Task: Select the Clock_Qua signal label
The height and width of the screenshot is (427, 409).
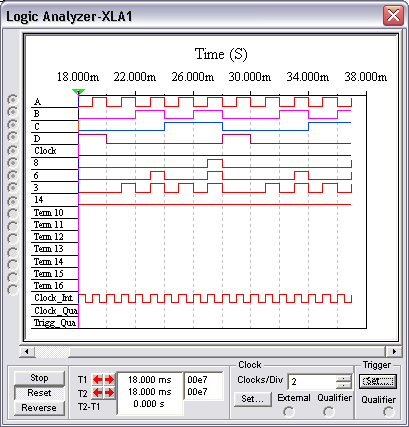Action: click(56, 311)
